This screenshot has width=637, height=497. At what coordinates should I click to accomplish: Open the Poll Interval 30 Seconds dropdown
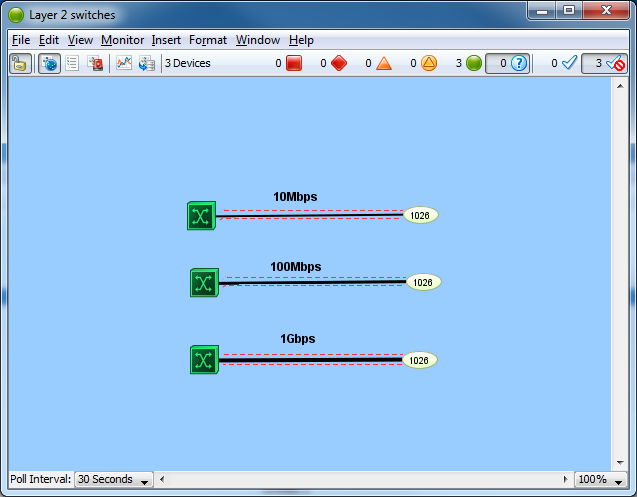pos(114,480)
